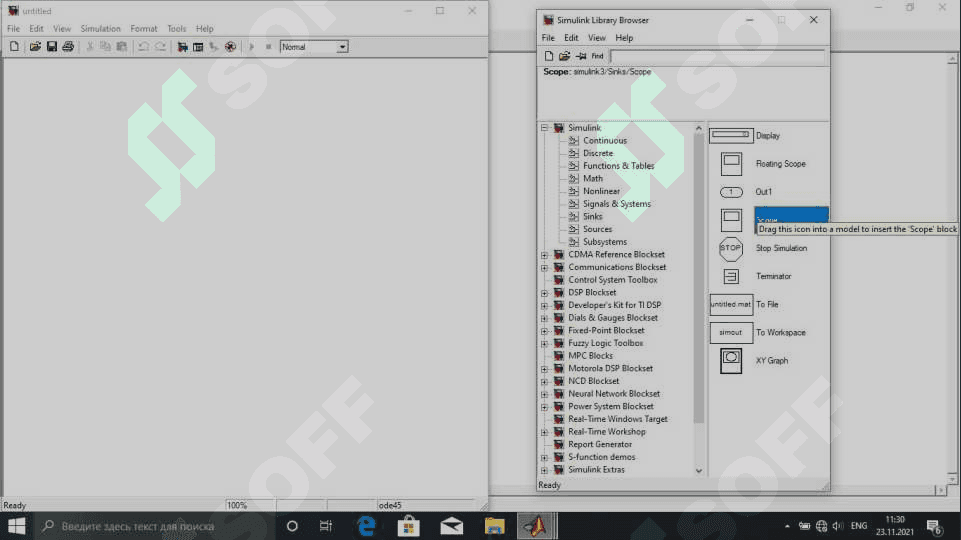
Task: Expand Neural Network Blockset node
Action: (544, 394)
